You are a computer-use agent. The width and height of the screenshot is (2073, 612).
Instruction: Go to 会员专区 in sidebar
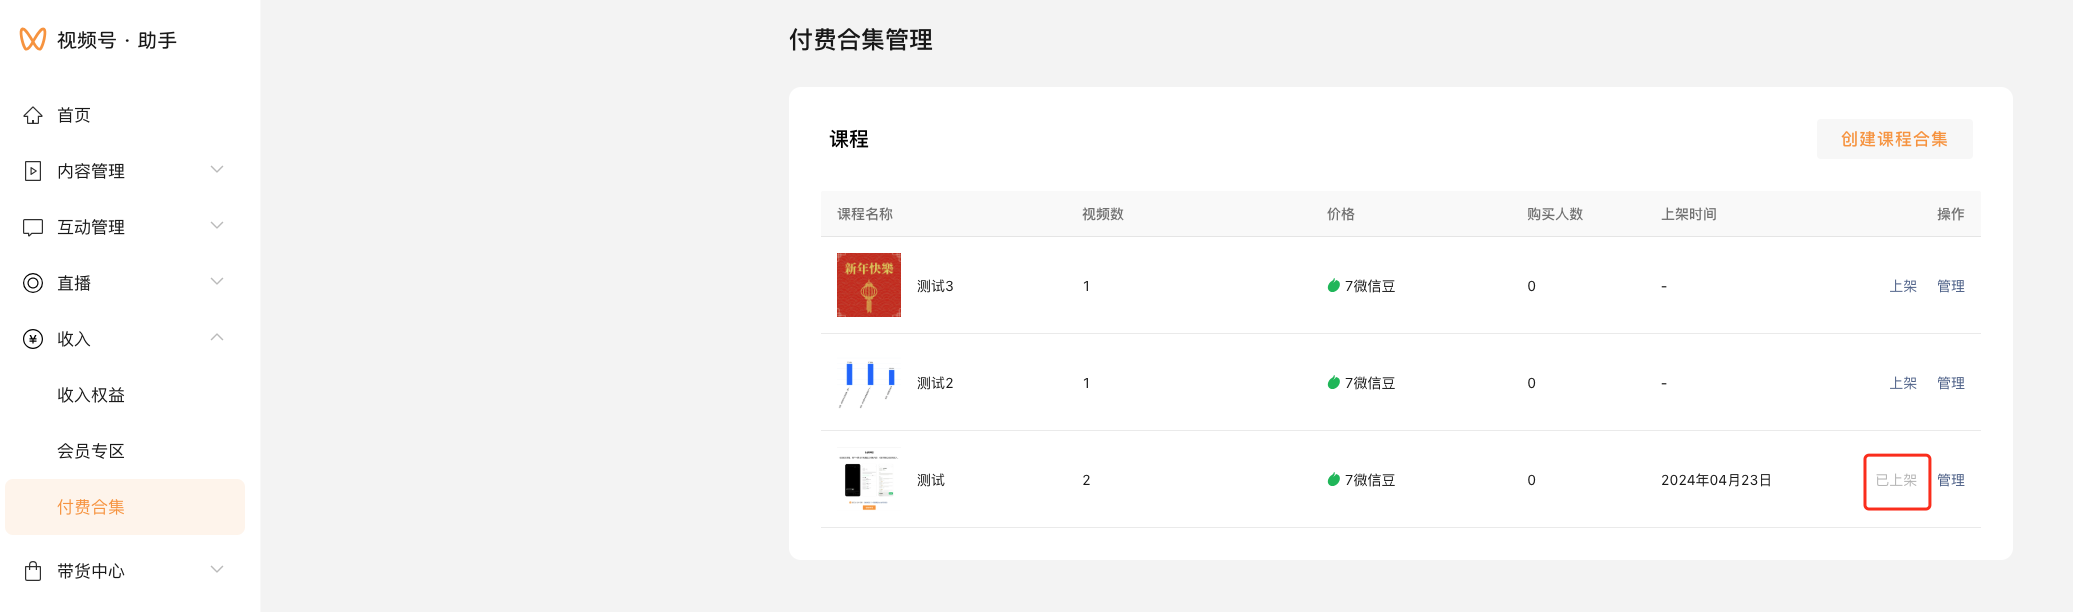point(91,451)
